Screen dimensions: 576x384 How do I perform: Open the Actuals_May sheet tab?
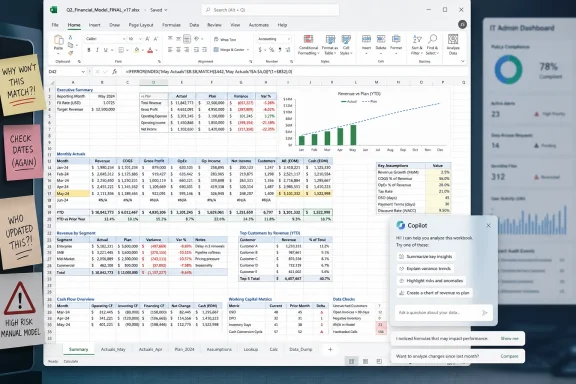point(113,349)
